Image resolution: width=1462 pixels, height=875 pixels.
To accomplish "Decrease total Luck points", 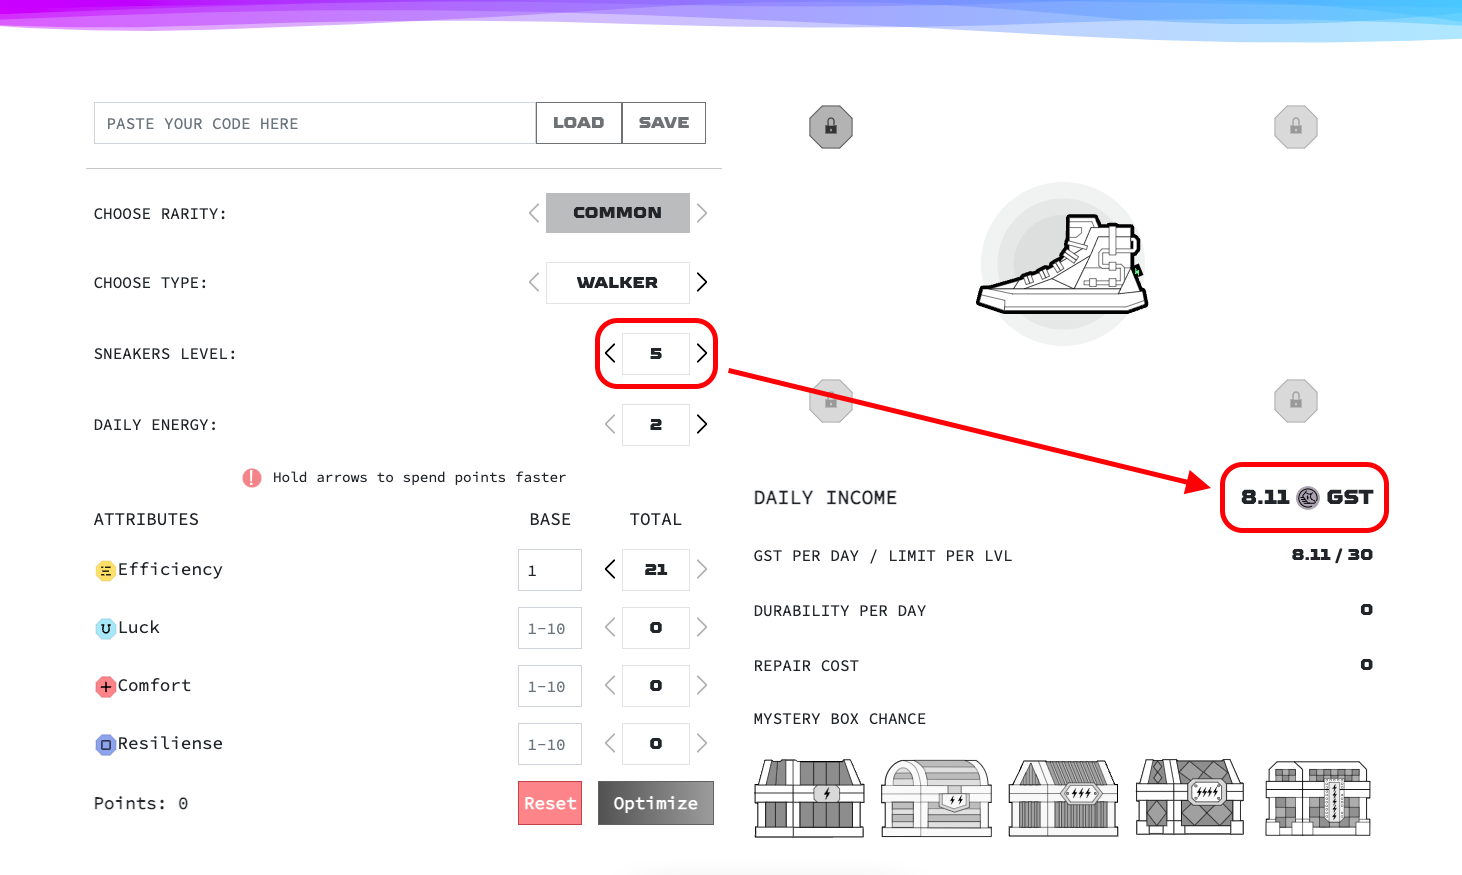I will [610, 627].
